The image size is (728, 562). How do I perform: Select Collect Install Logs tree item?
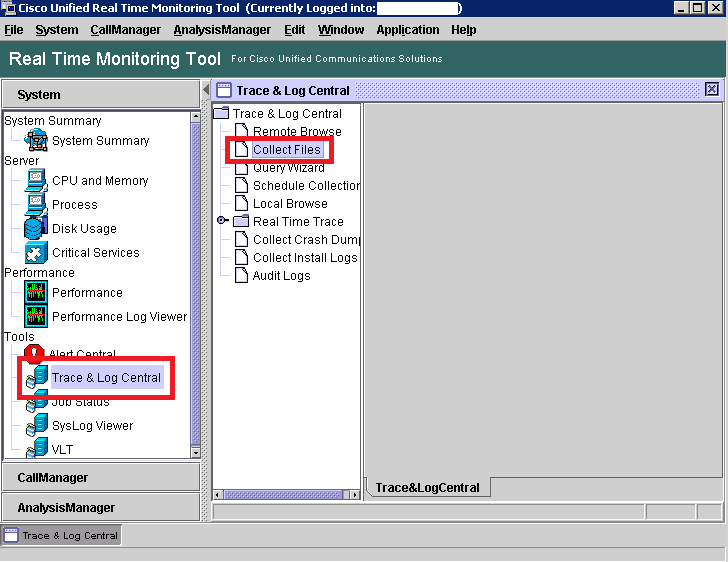click(x=305, y=257)
